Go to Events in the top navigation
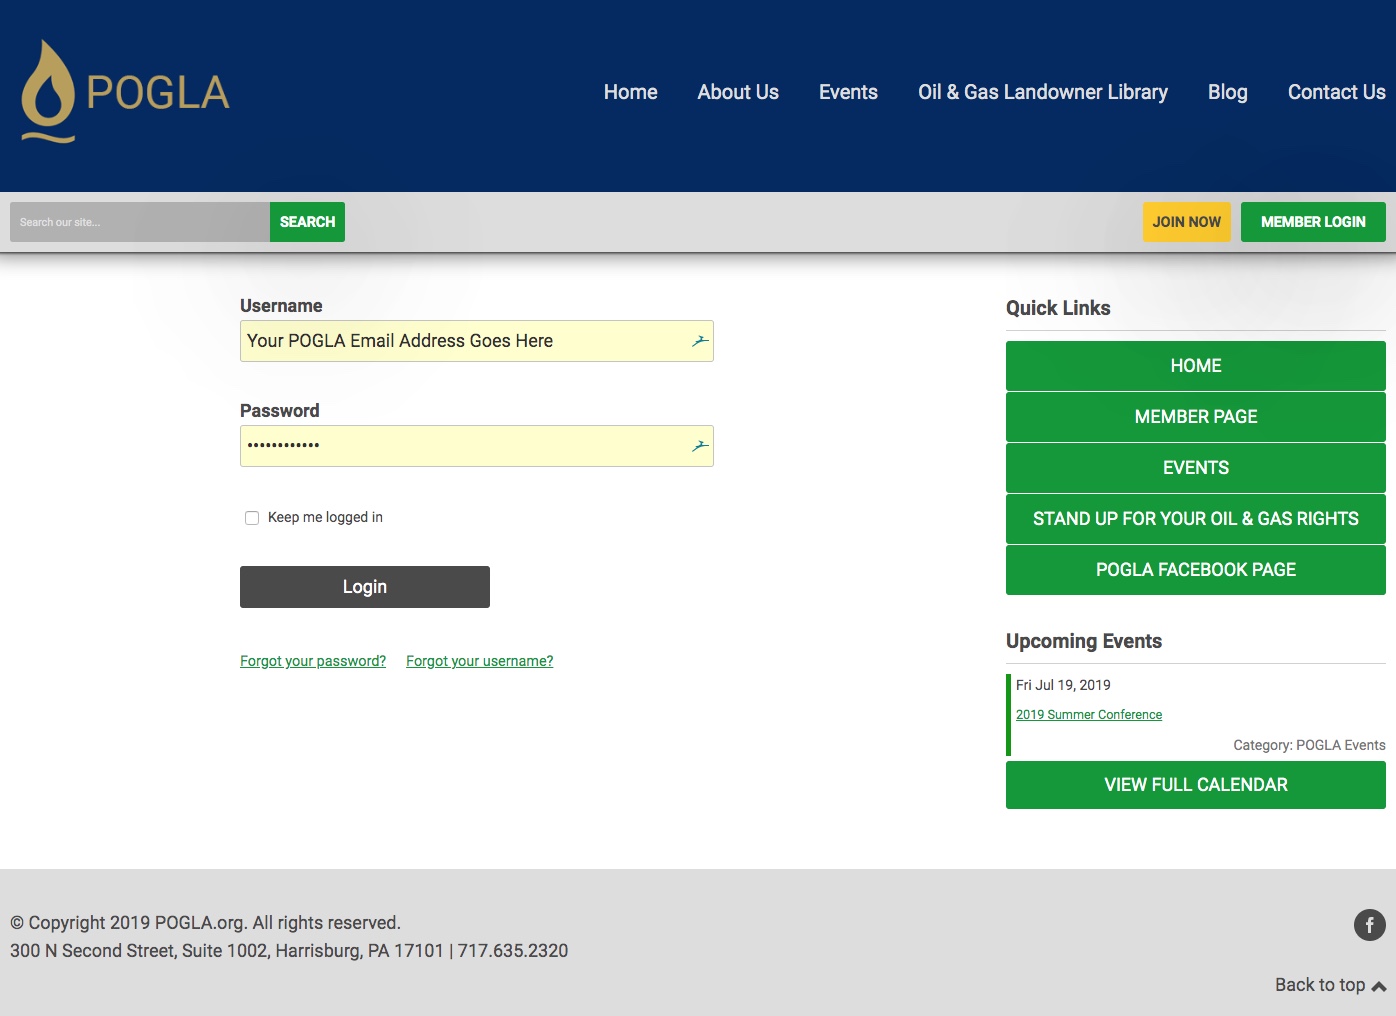This screenshot has height=1016, width=1396. tap(848, 92)
